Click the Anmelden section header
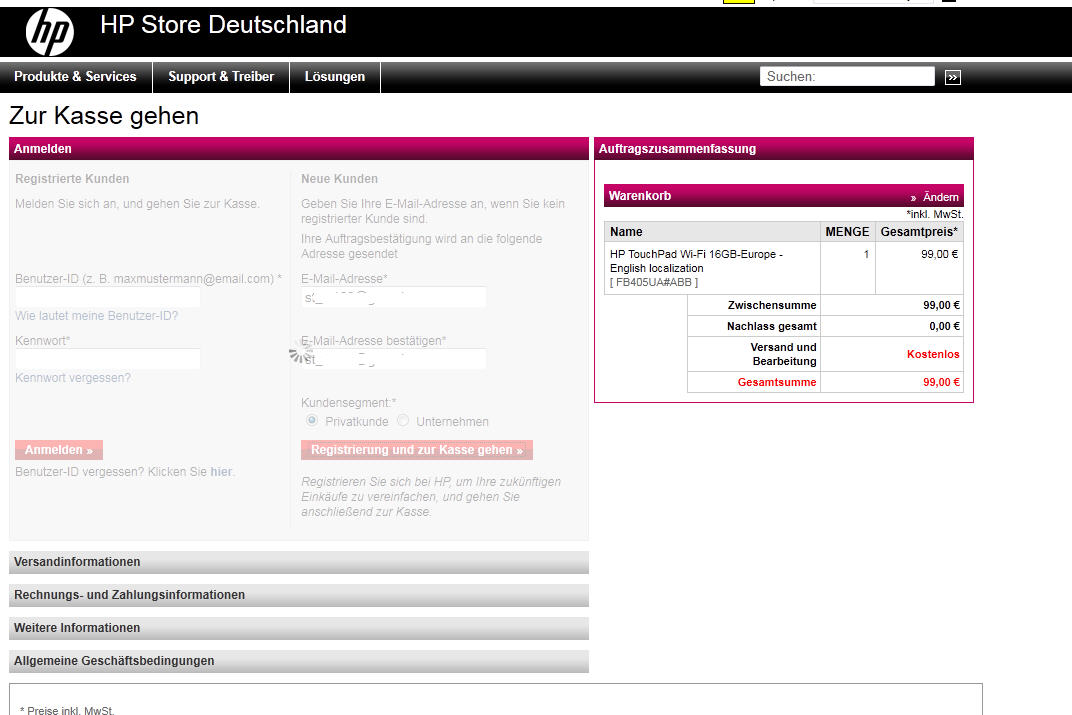Viewport: 1072px width, 715px height. pyautogui.click(x=299, y=148)
